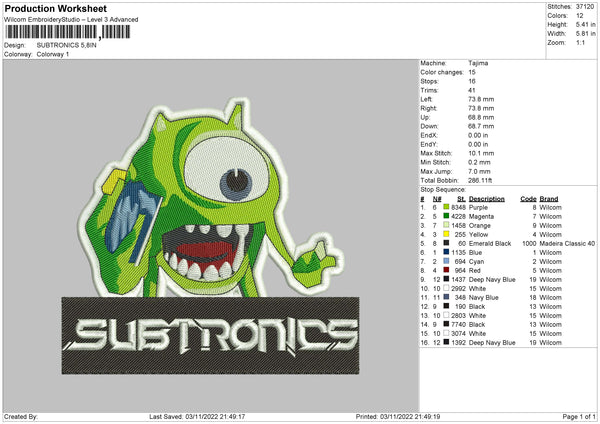Image resolution: width=600 pixels, height=424 pixels.
Task: Click the swatch in the 190 Black row
Action: pyautogui.click(x=446, y=306)
